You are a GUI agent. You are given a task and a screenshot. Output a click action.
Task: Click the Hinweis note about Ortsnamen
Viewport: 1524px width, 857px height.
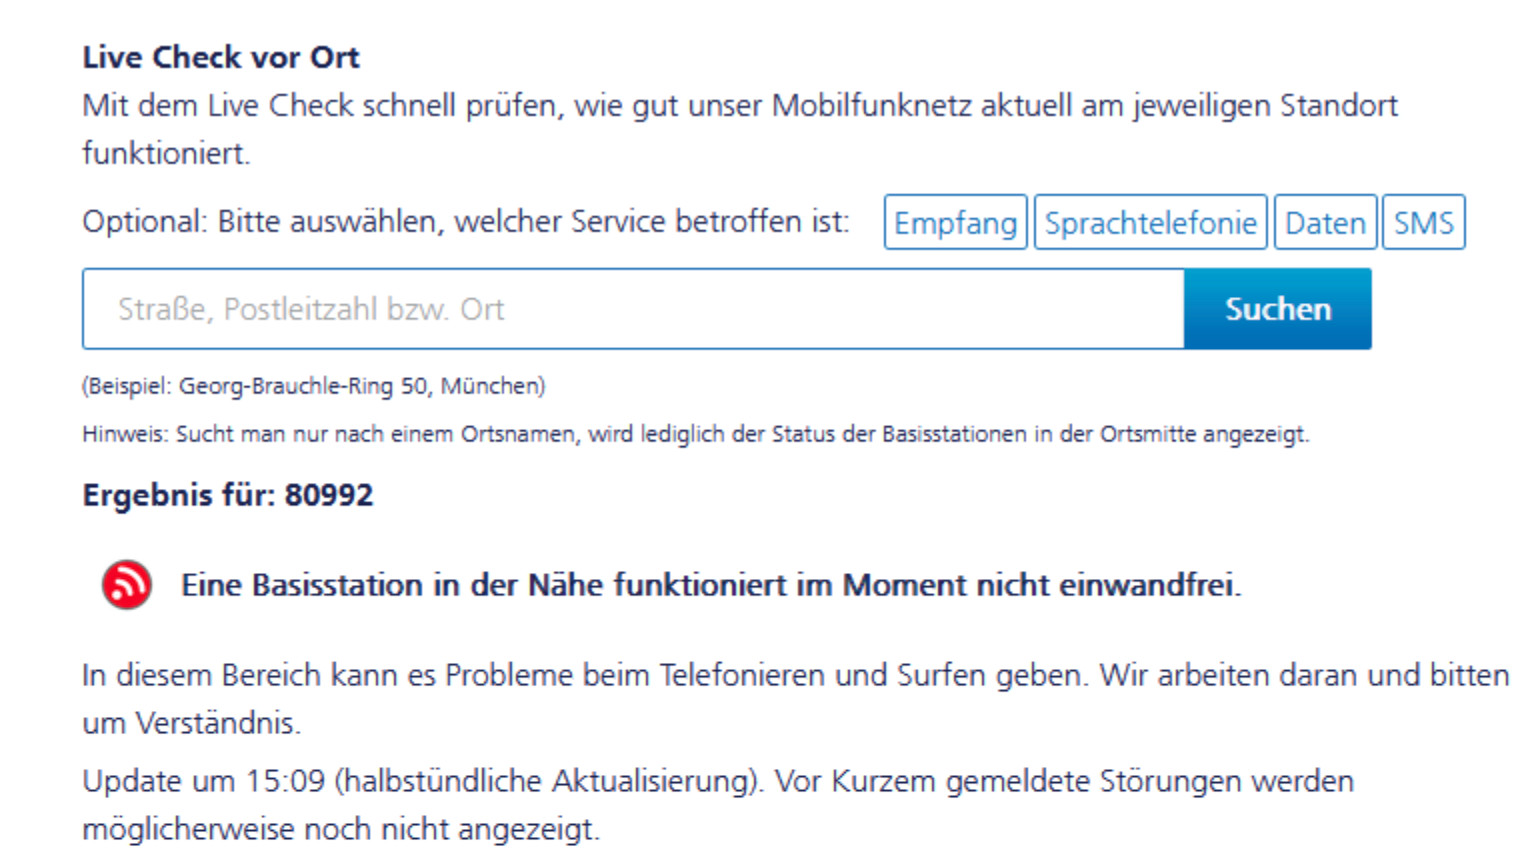pos(696,434)
